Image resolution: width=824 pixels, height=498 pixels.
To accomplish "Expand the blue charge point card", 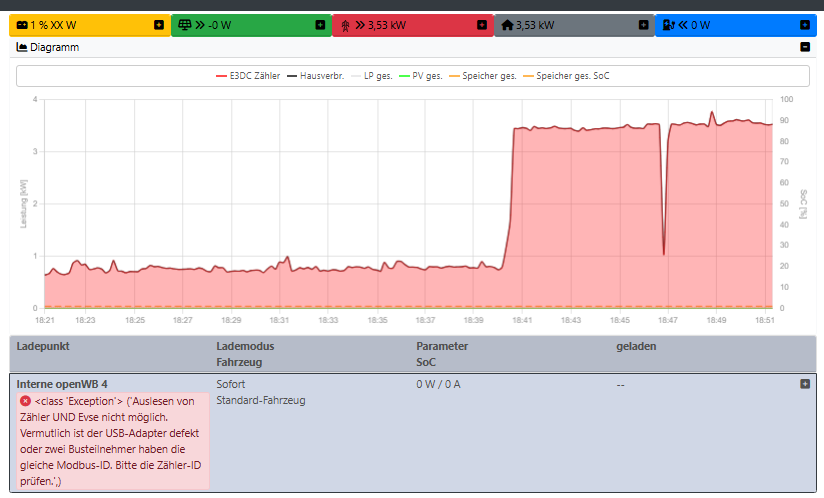I will (x=805, y=25).
